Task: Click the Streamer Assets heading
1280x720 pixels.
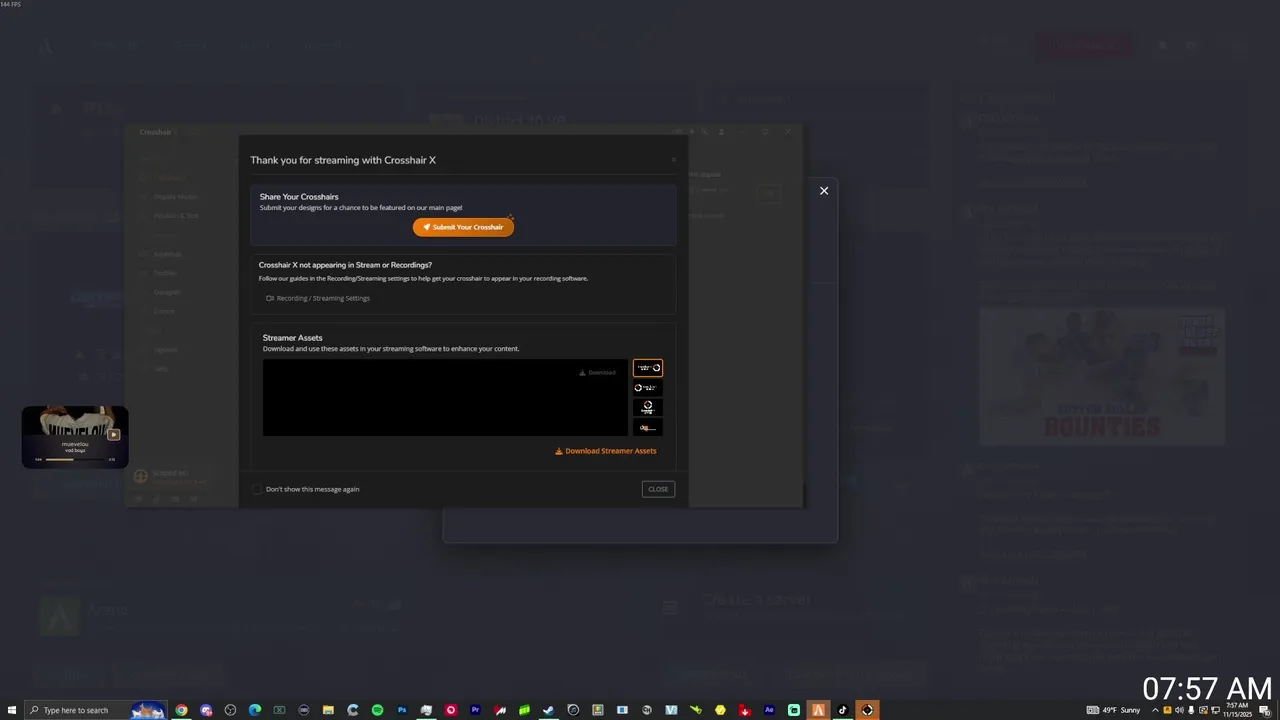Action: tap(292, 338)
